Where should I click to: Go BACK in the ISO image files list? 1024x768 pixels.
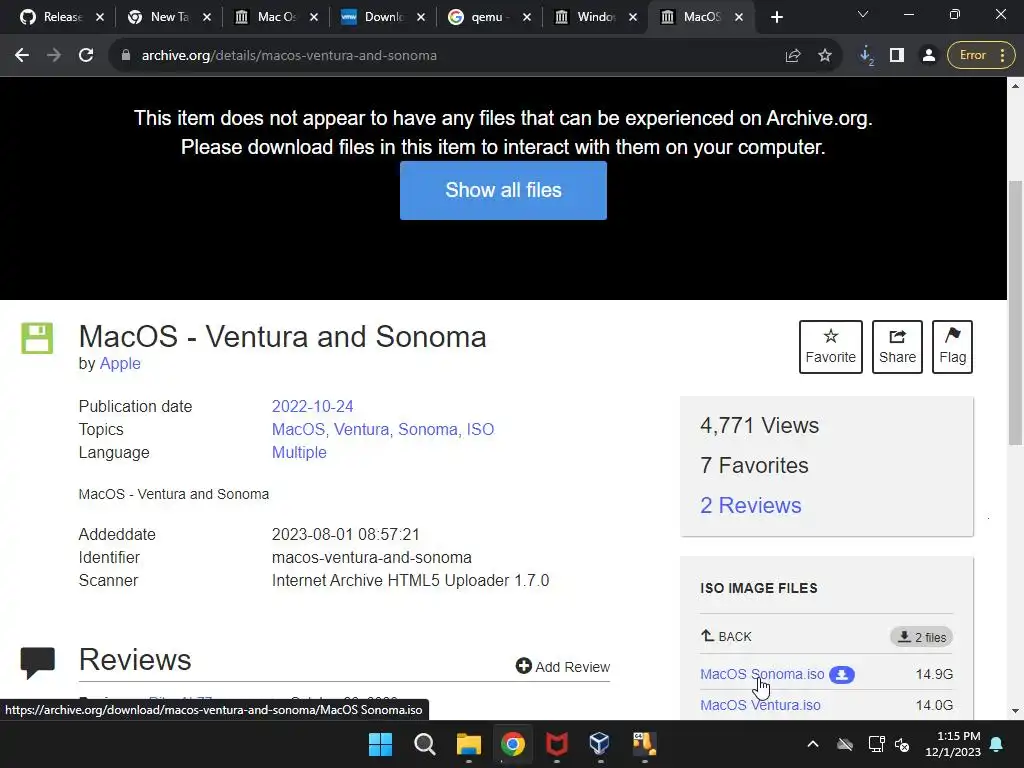point(726,636)
